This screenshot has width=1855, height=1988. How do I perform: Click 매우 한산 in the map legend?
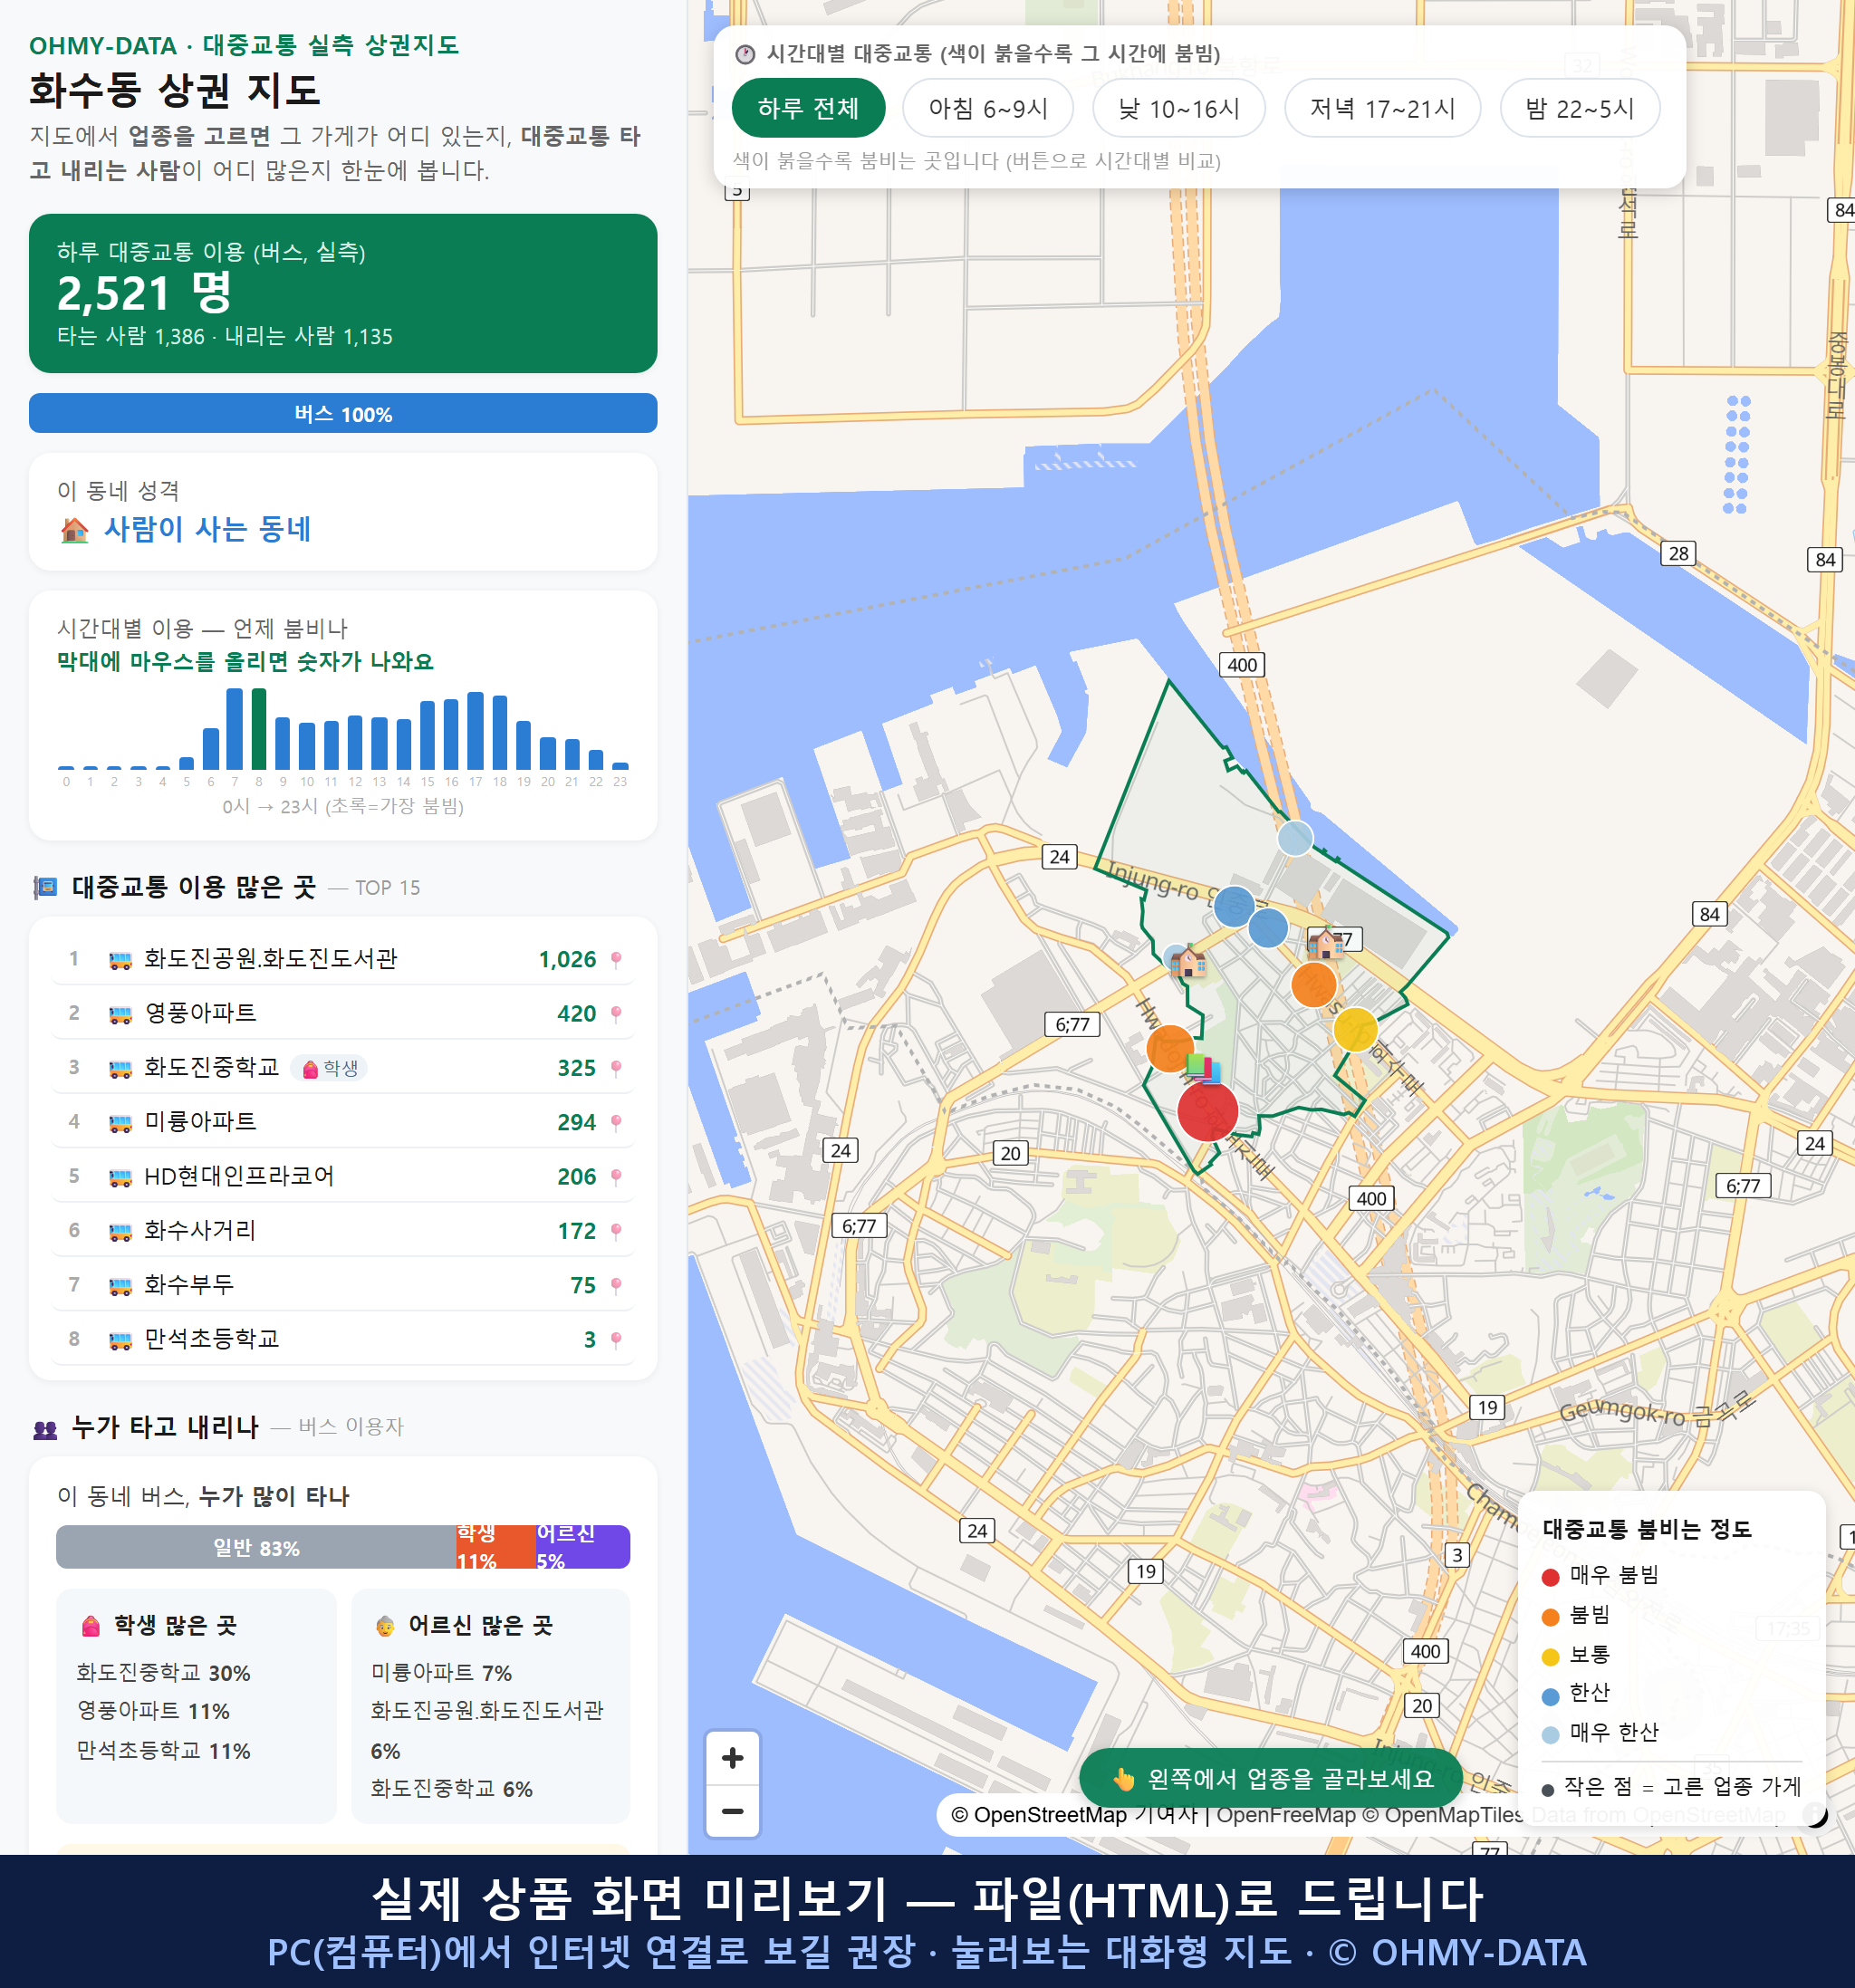(1600, 1733)
